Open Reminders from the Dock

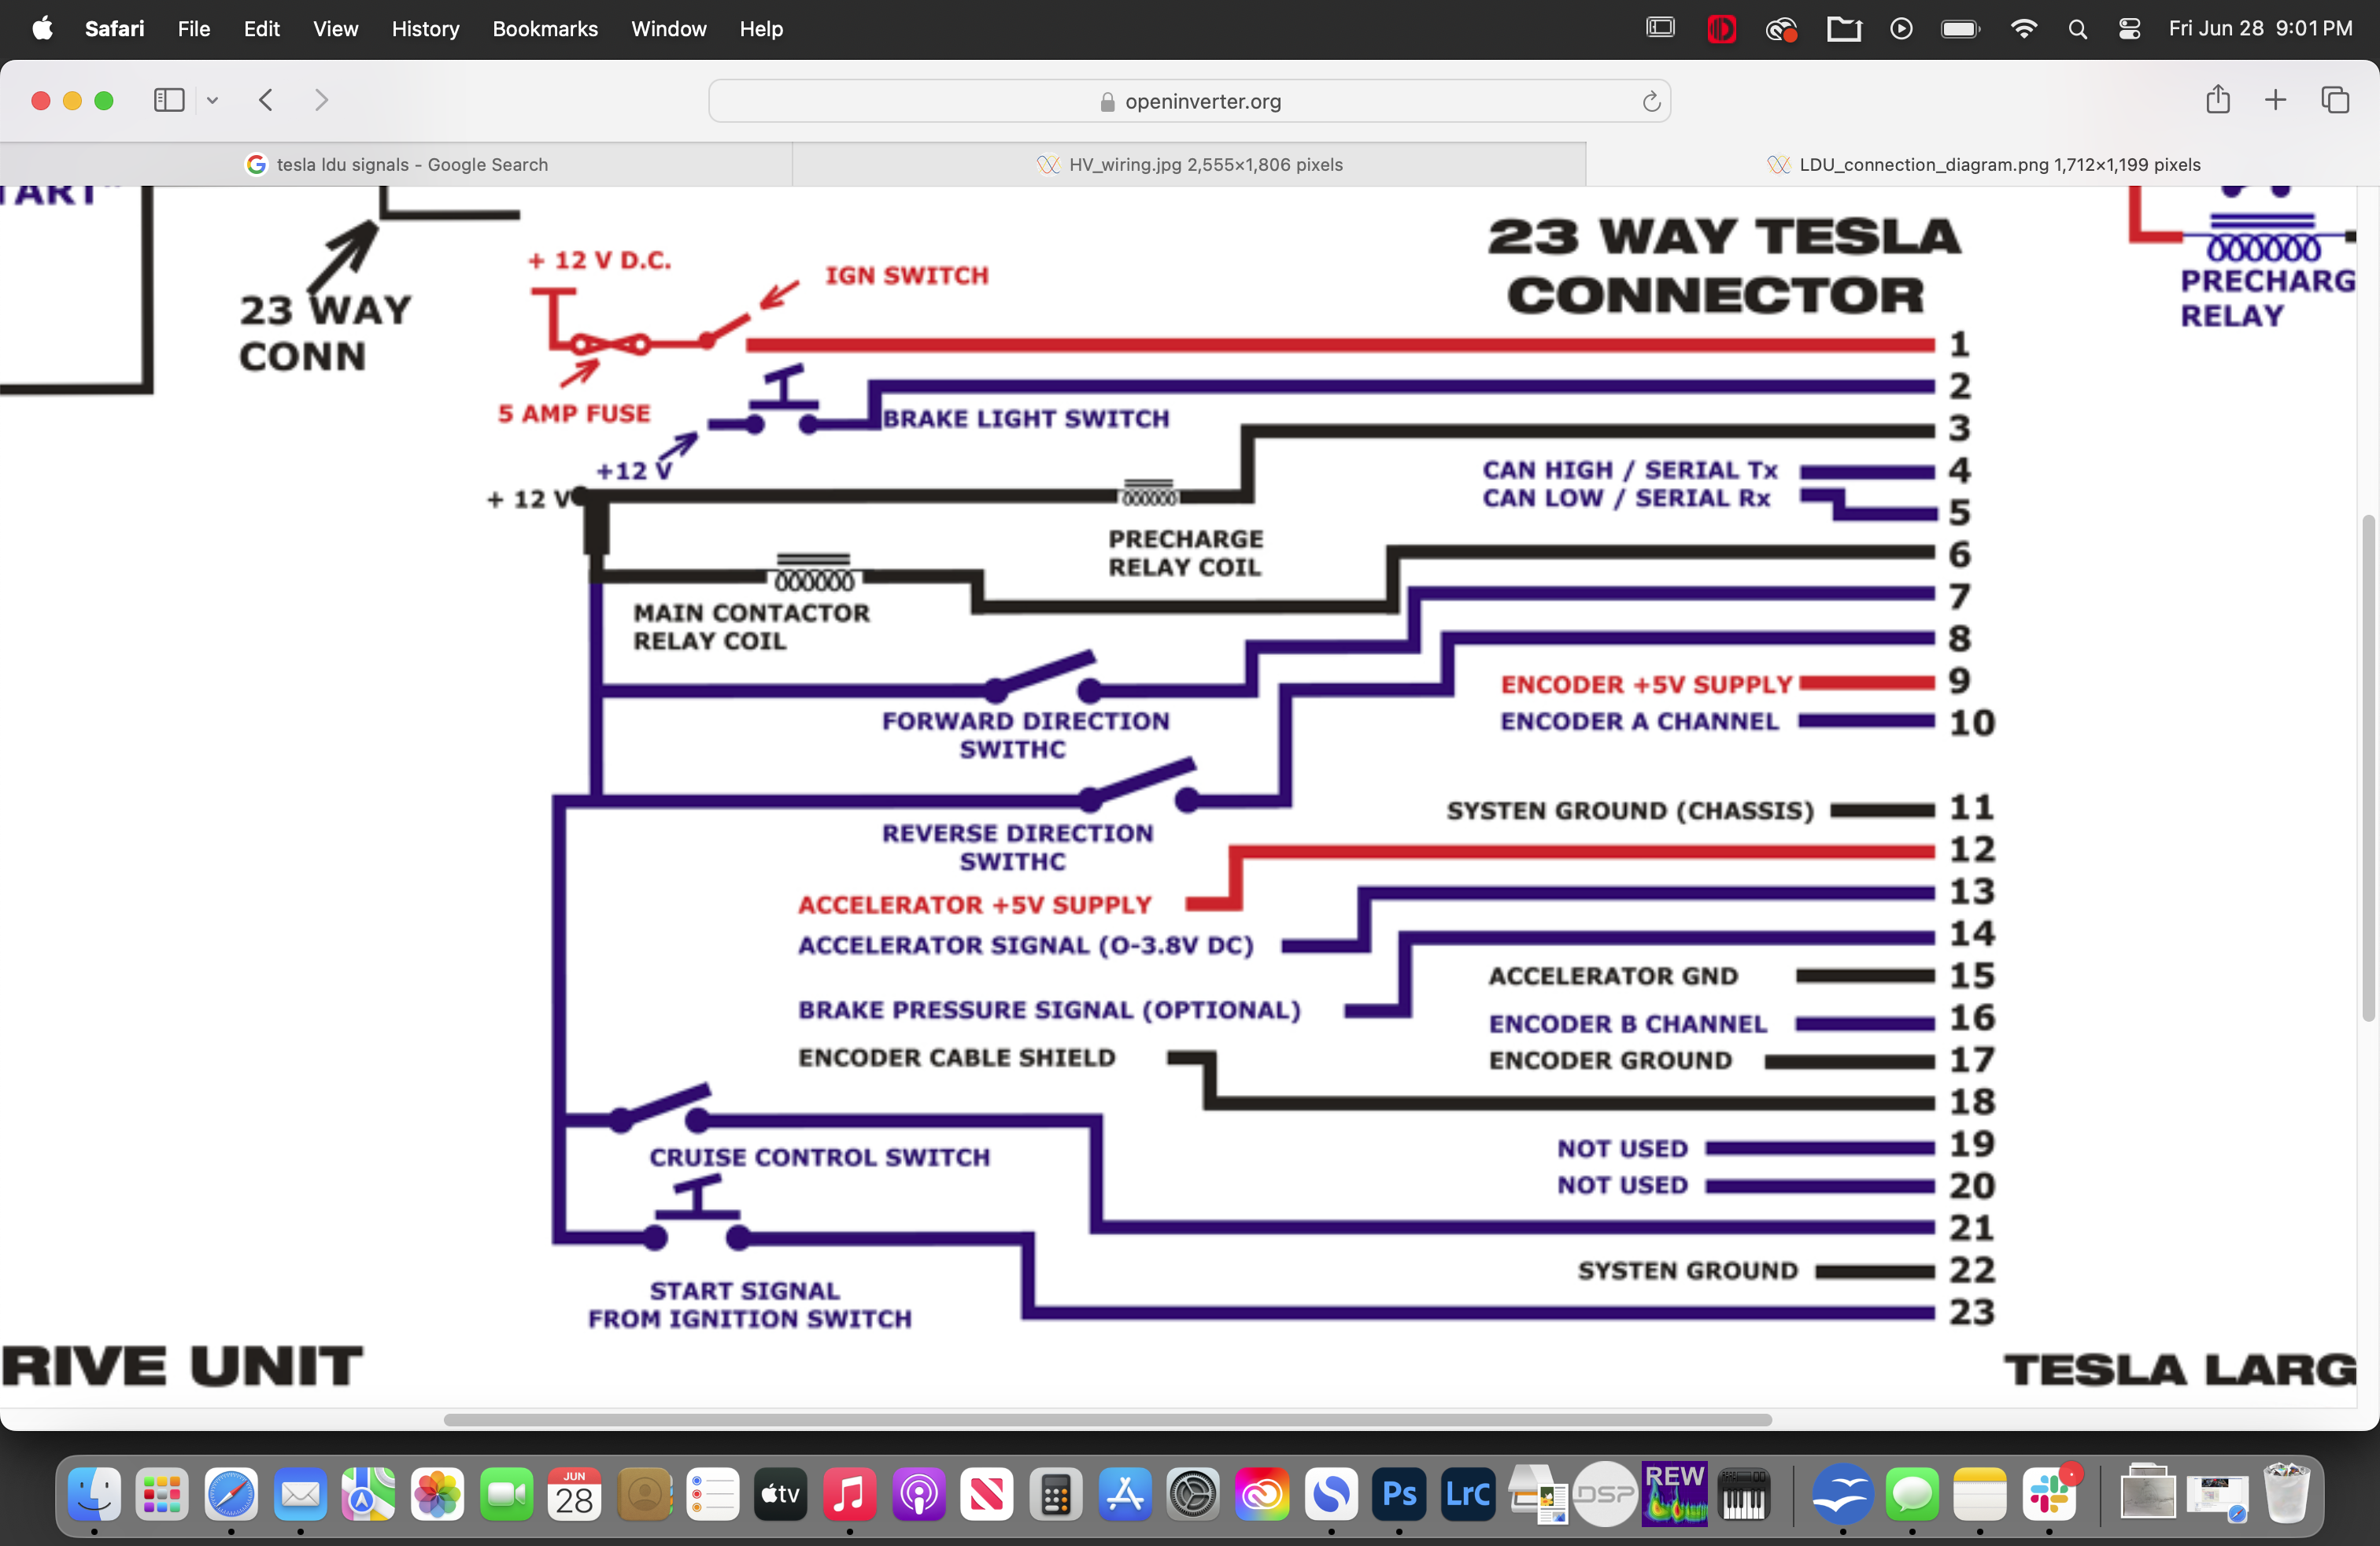tap(712, 1494)
